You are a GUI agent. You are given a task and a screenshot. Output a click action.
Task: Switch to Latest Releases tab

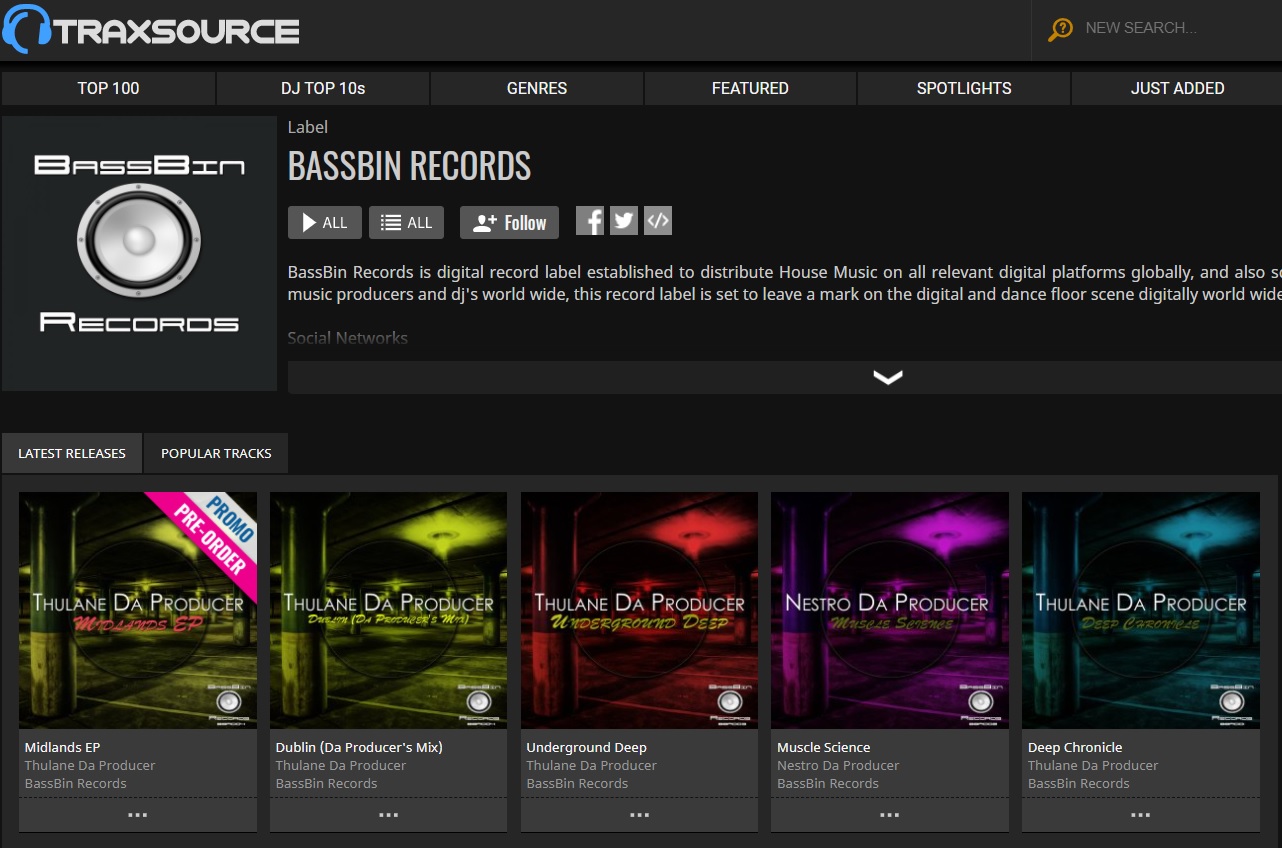pos(72,453)
